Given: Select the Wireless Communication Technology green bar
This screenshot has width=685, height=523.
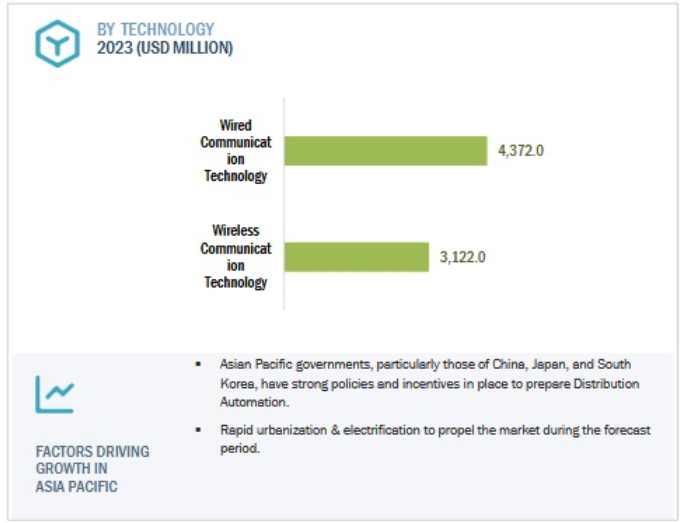Looking at the screenshot, I should [356, 257].
